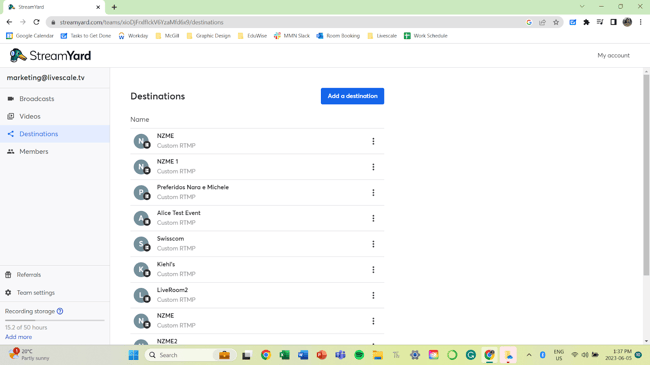The image size is (650, 365).
Task: Open a new browser tab
Action: coord(114,7)
